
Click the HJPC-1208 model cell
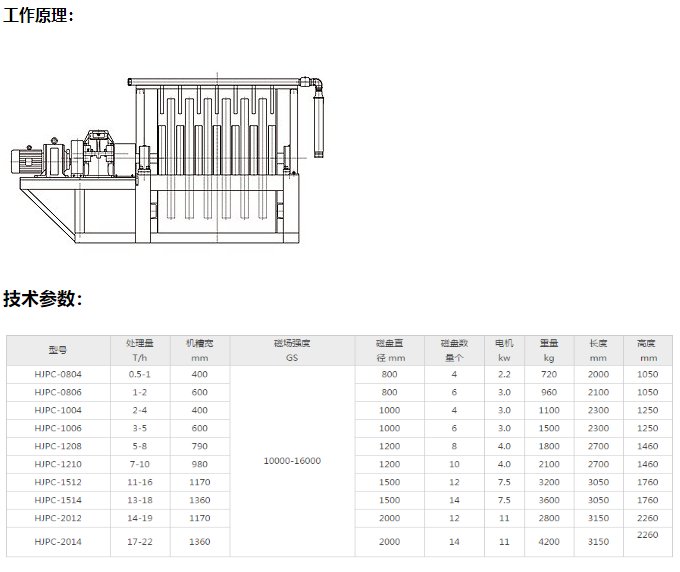58,445
